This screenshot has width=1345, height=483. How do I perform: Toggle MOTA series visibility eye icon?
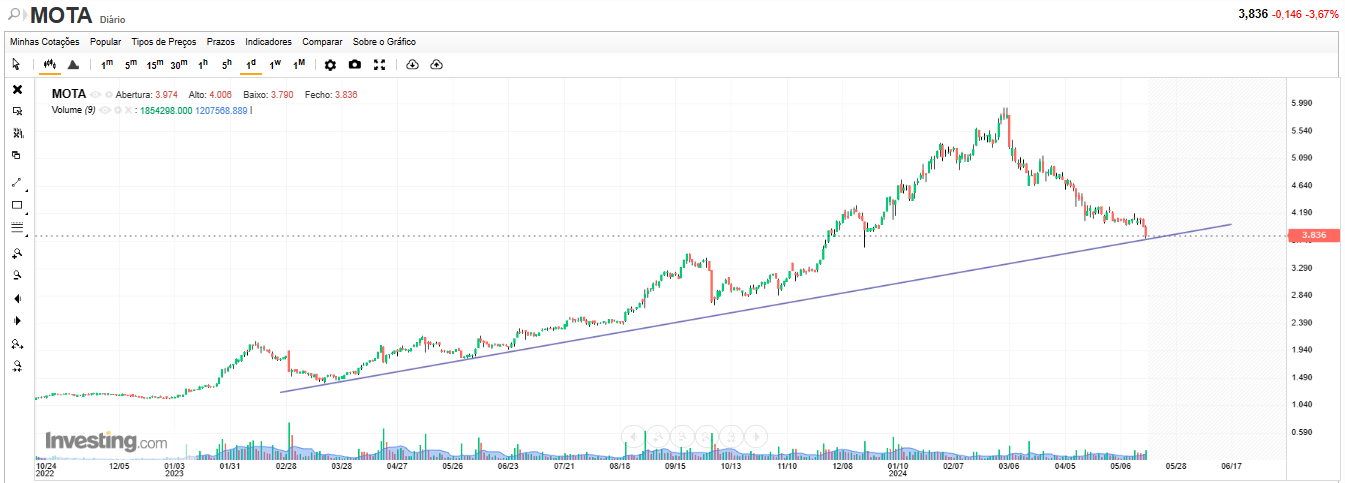tap(96, 94)
